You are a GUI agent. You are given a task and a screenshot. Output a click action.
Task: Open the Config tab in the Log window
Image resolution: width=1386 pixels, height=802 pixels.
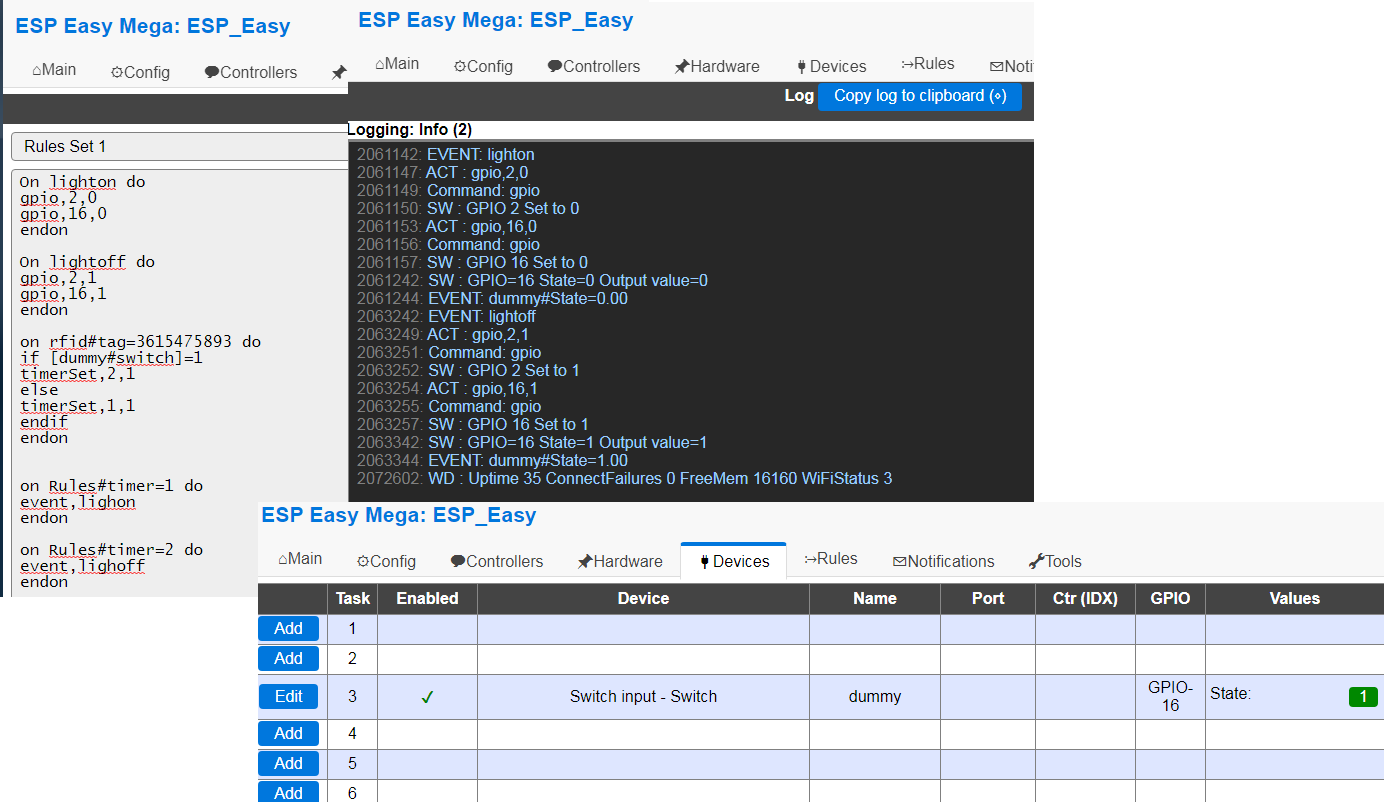tap(483, 66)
